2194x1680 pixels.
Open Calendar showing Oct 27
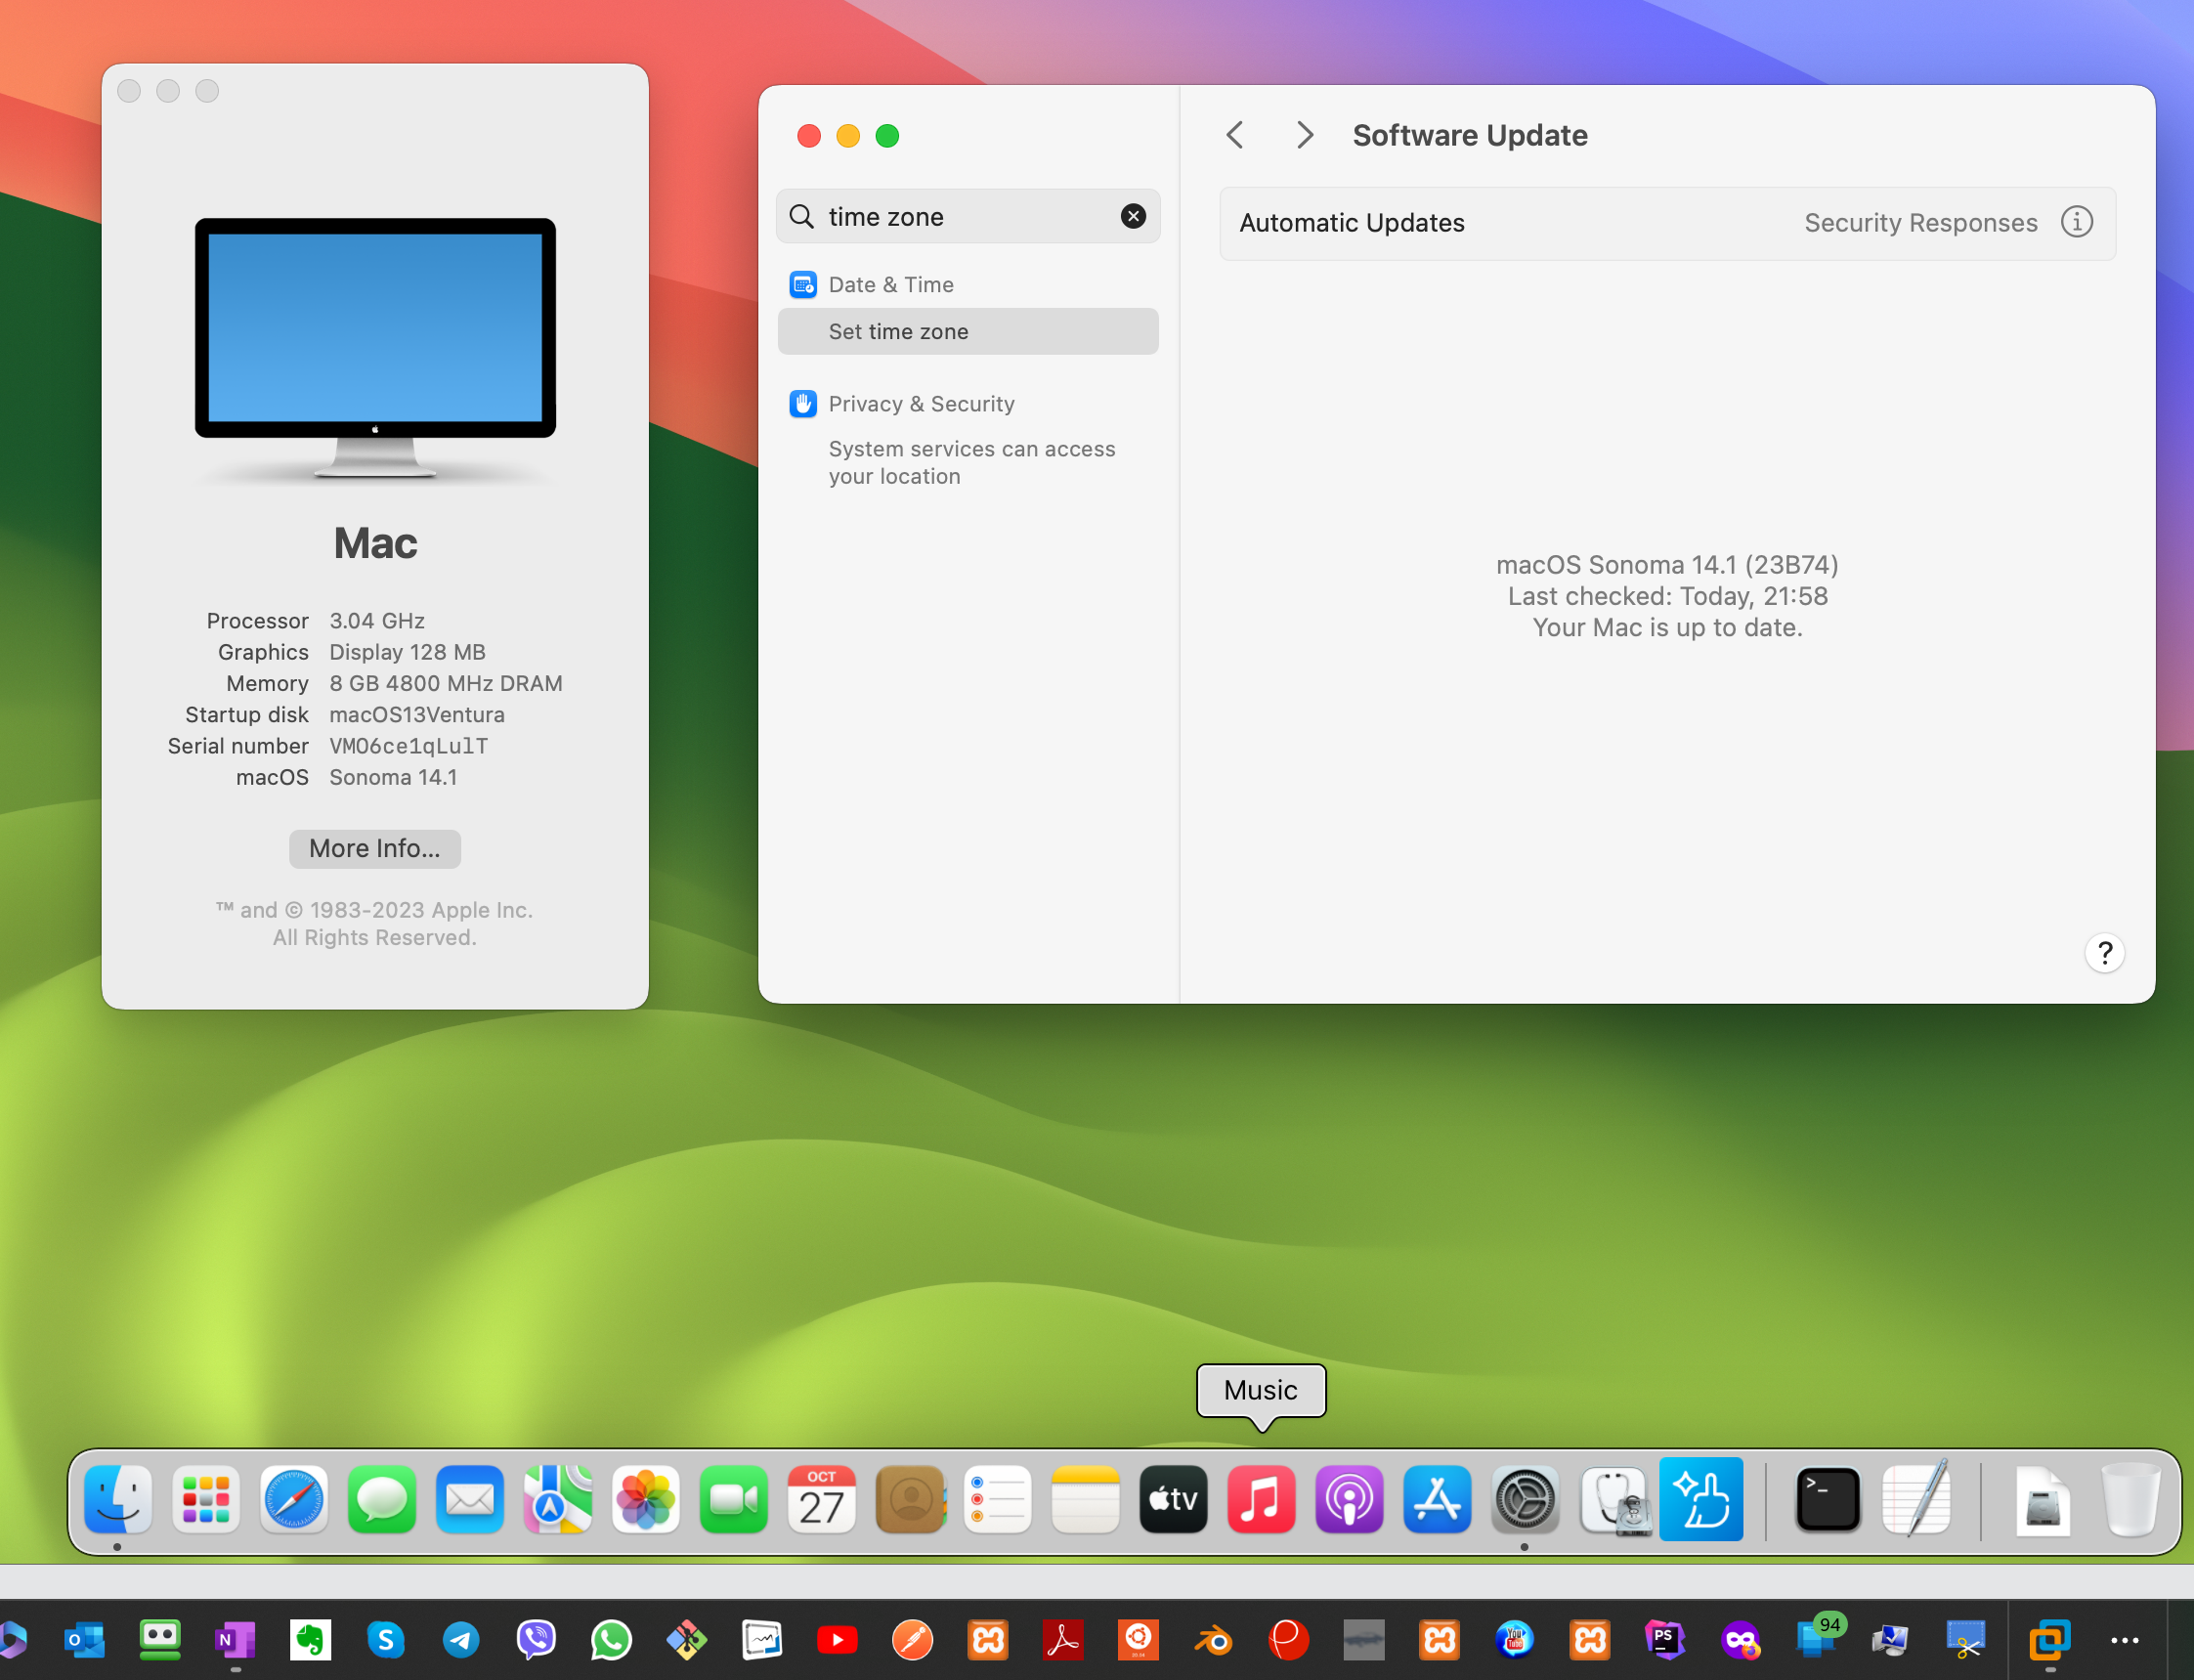[822, 1499]
